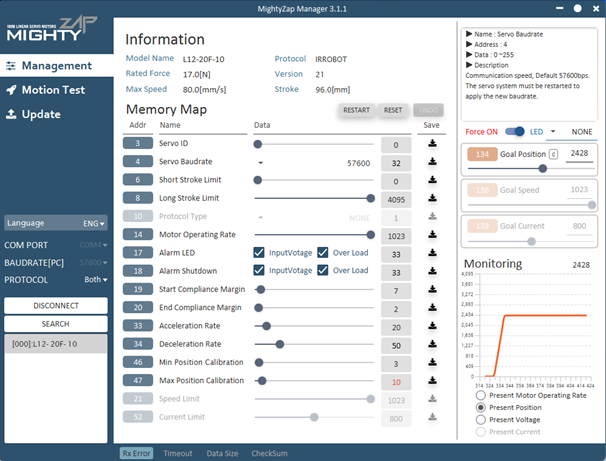Save the Long Stroke Limit value
The image size is (606, 461).
click(432, 198)
